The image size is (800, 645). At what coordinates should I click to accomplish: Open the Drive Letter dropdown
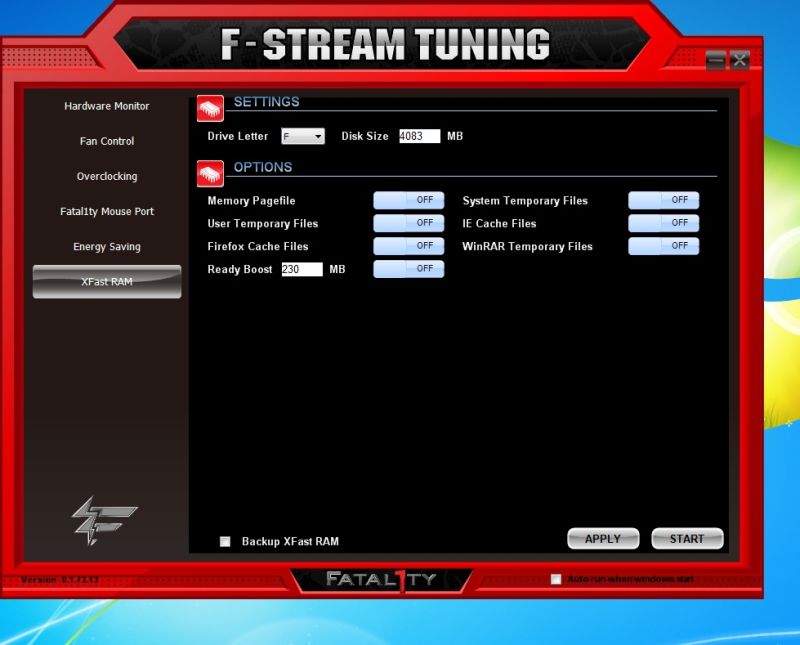pyautogui.click(x=303, y=136)
